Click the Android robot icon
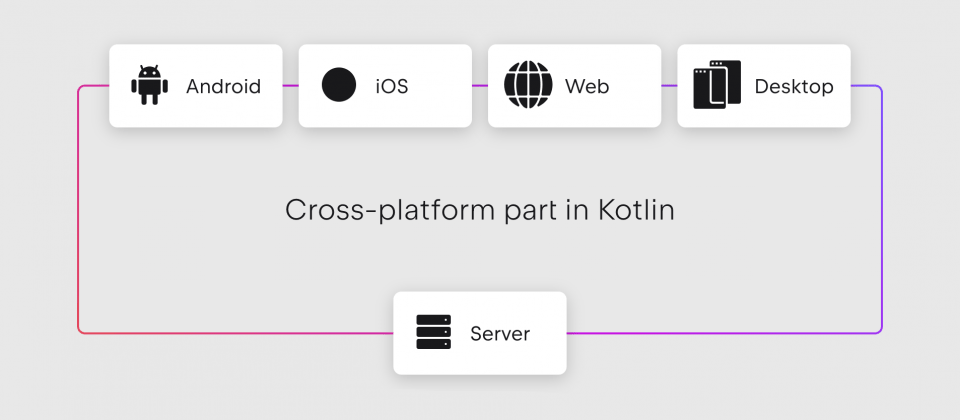The image size is (960, 420). coord(149,85)
